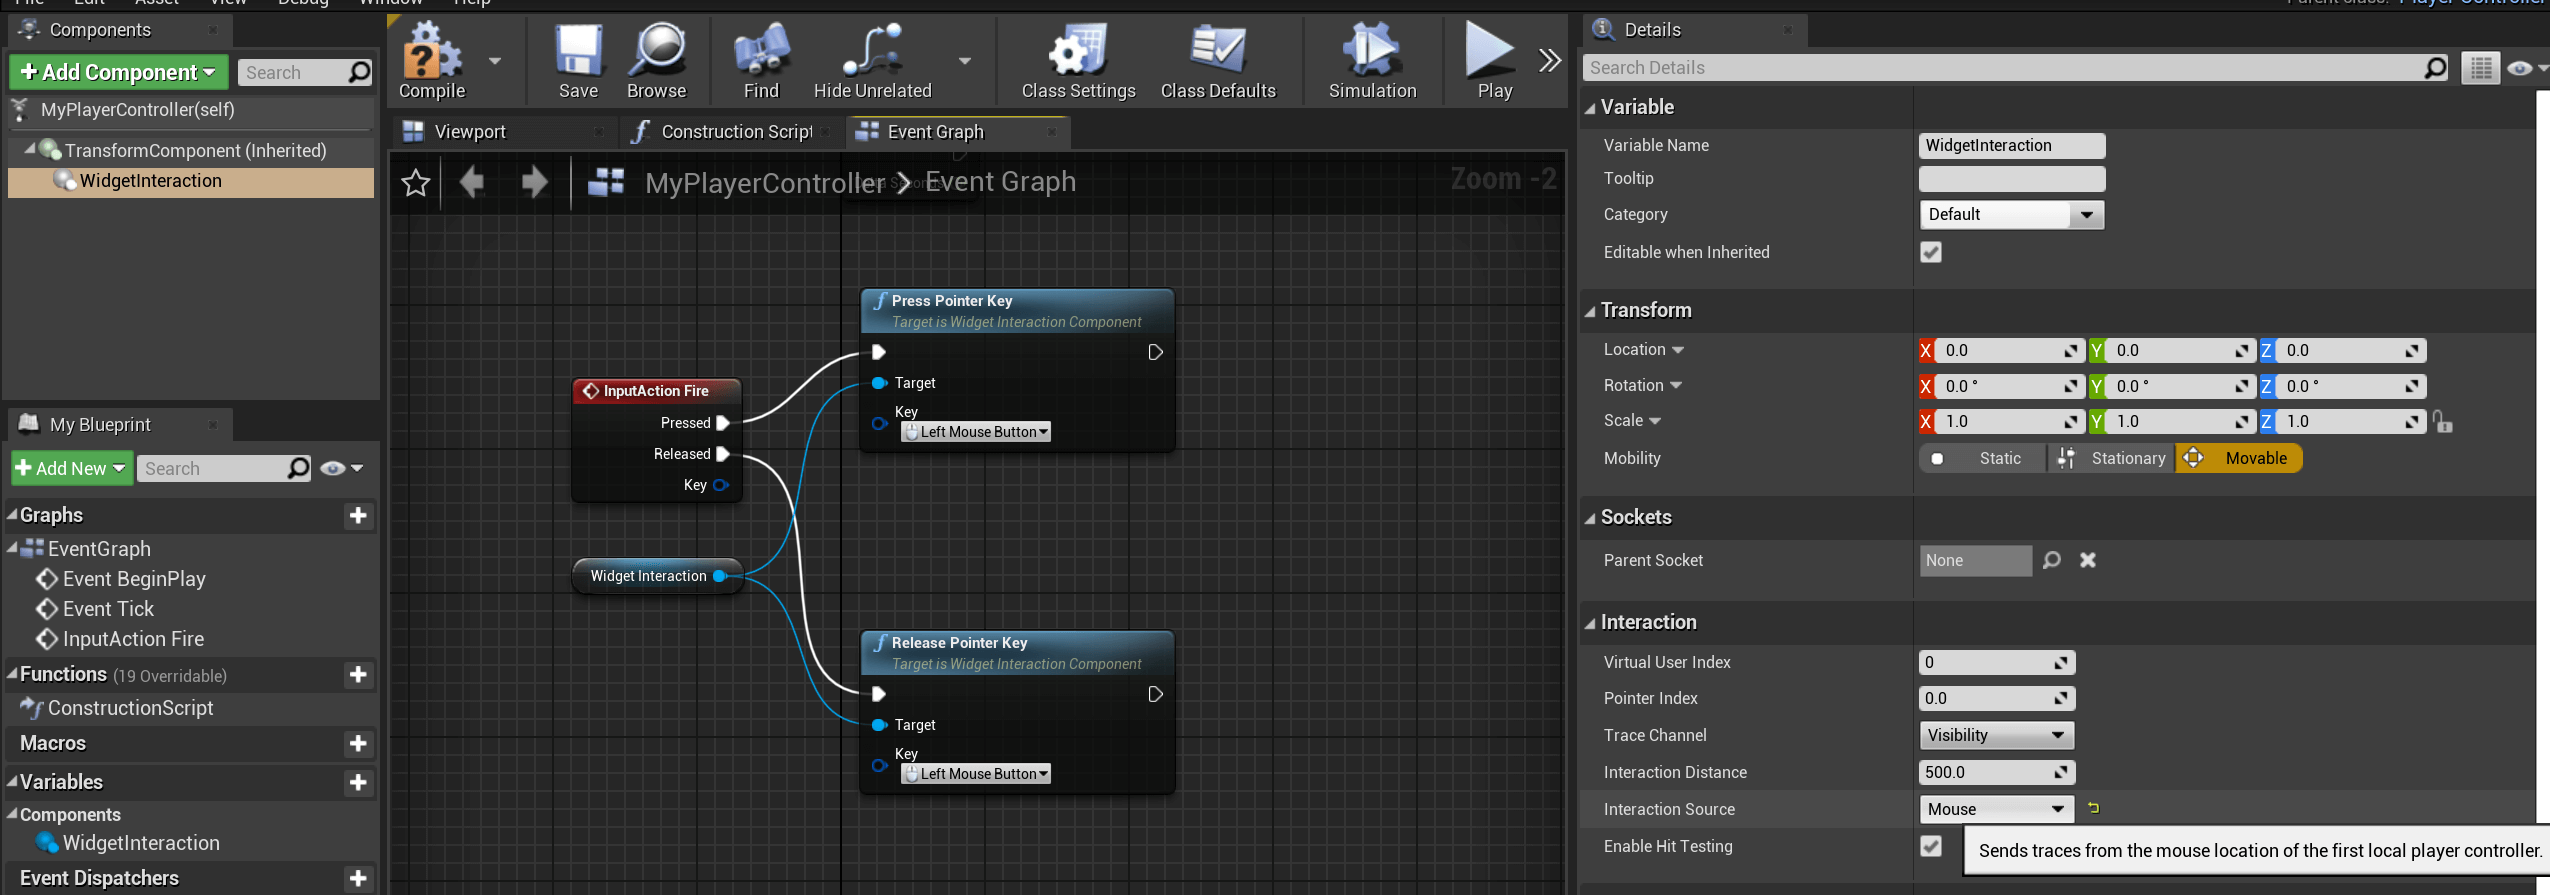
Task: Click MyPlayerController breadcrumb
Action: (x=765, y=183)
